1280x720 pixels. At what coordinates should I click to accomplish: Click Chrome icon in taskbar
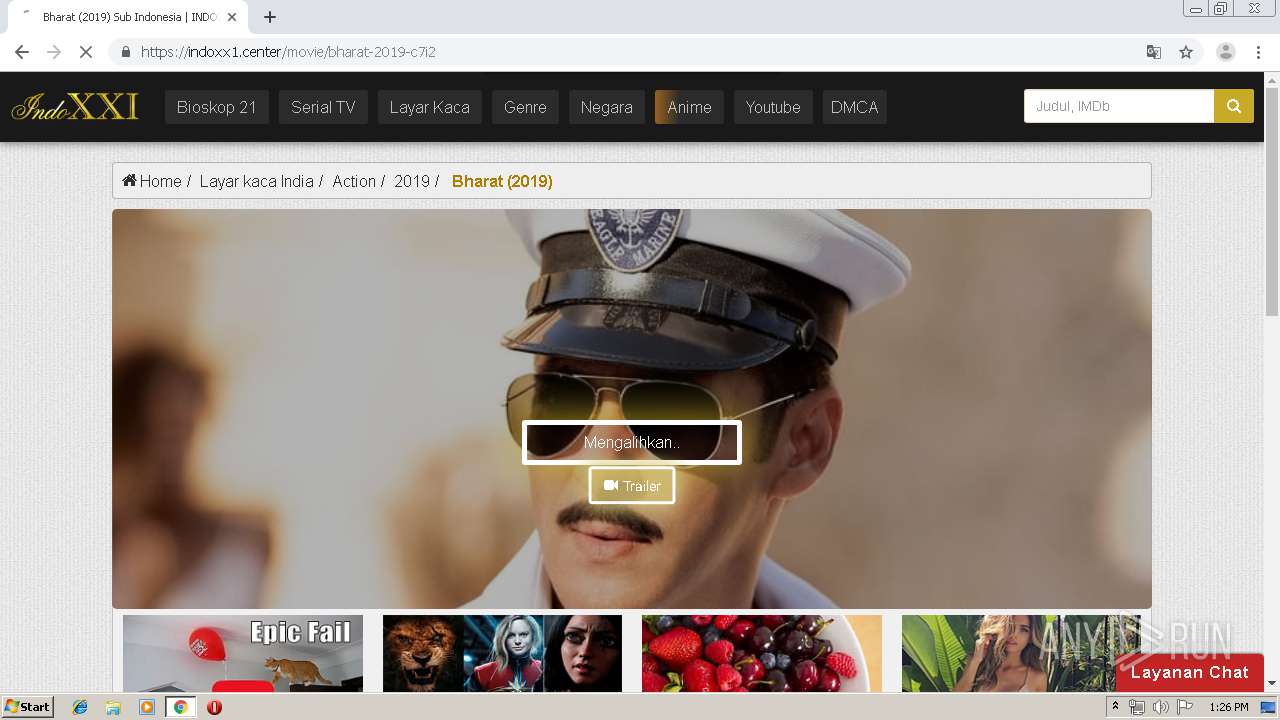coord(180,707)
